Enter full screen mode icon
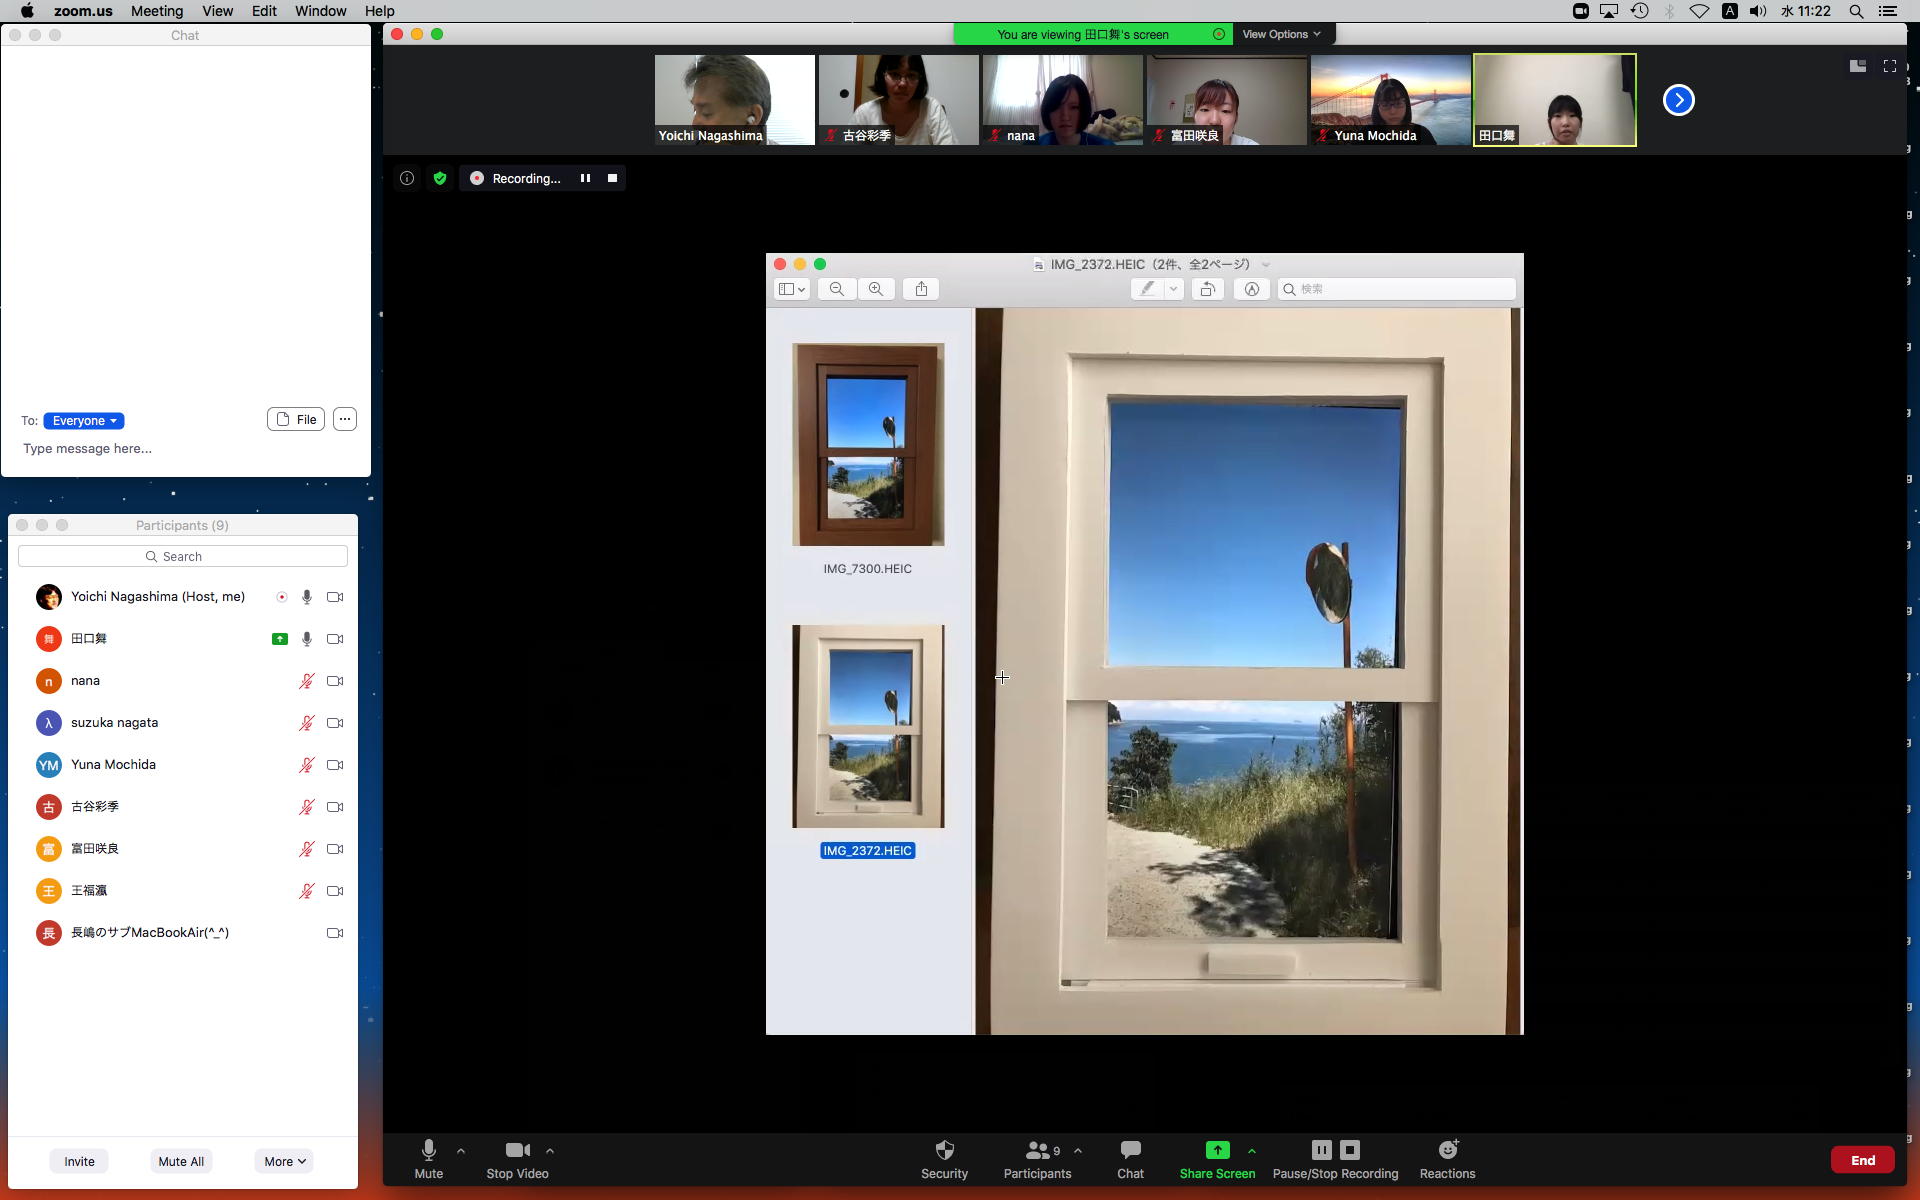This screenshot has height=1200, width=1920. [x=1889, y=66]
